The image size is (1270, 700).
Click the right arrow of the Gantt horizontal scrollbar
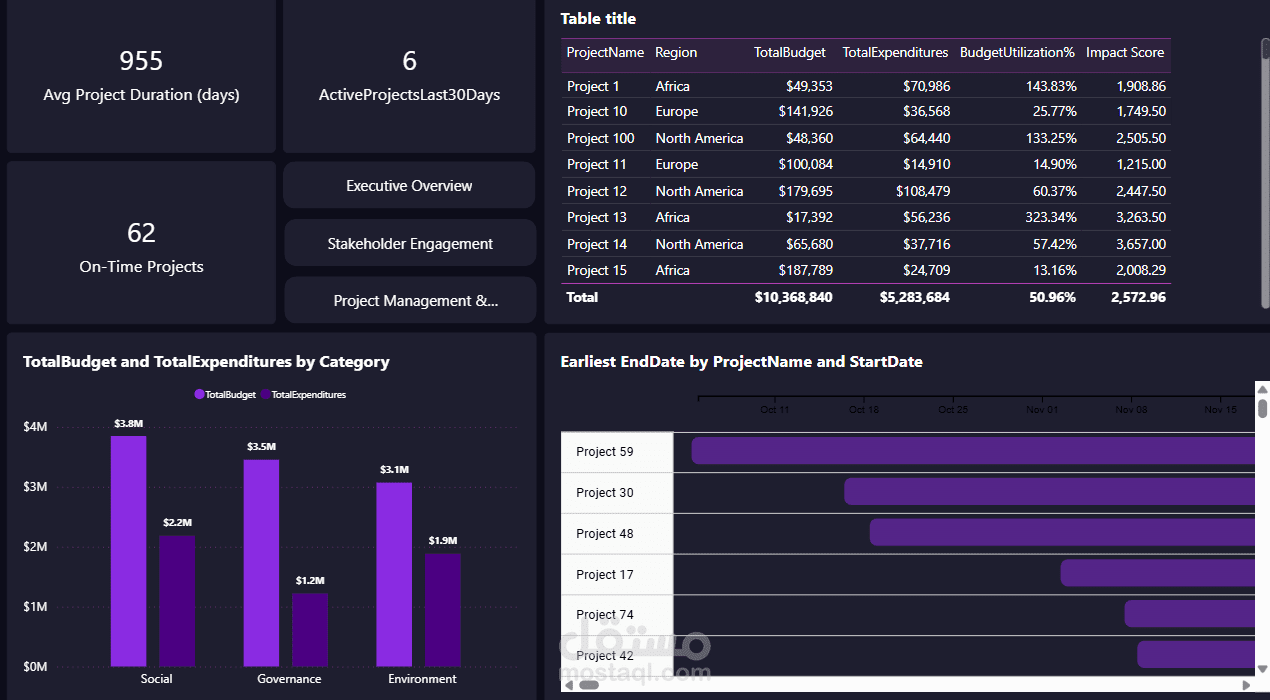click(x=1248, y=686)
